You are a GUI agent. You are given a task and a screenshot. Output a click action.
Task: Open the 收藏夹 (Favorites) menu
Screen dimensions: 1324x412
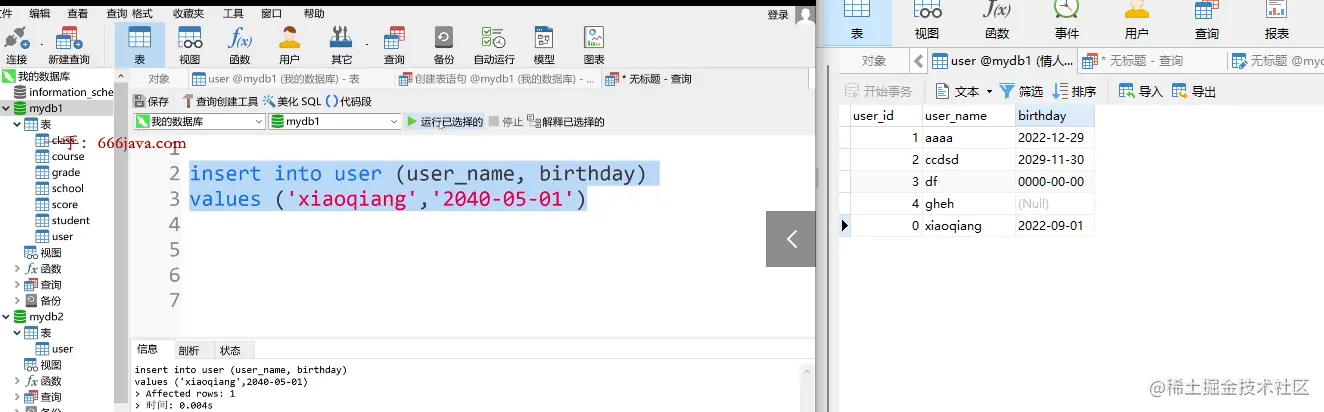(x=188, y=13)
